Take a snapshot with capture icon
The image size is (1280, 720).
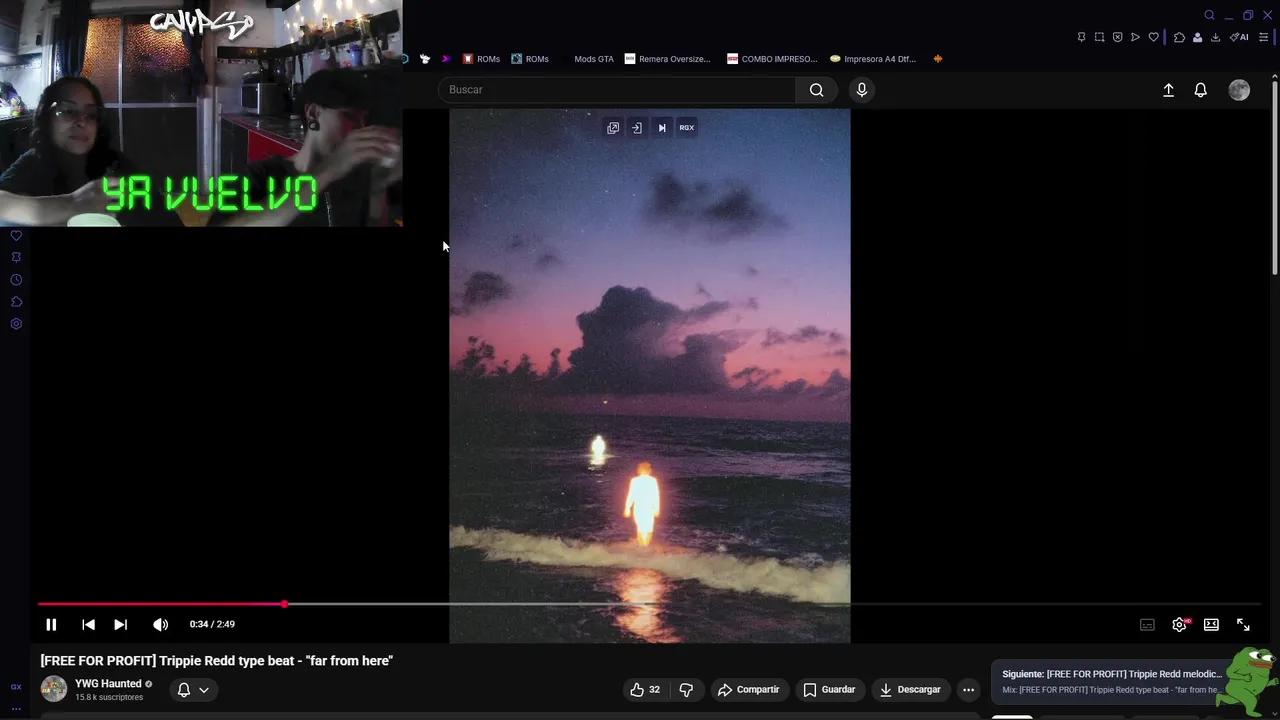(x=1099, y=37)
